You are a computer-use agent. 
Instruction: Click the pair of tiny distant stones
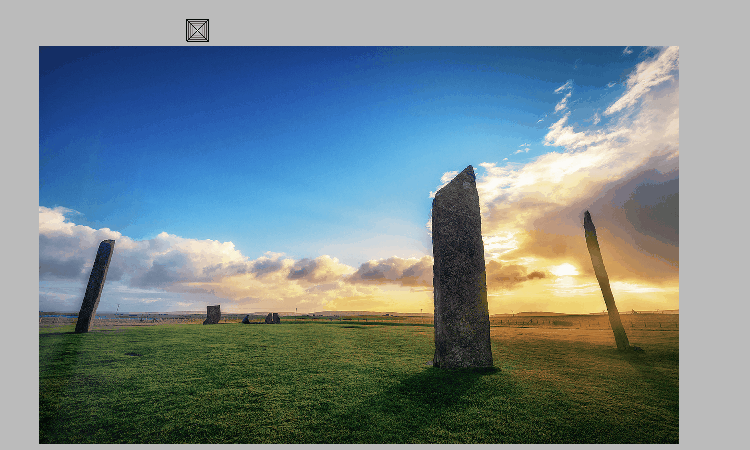(x=272, y=318)
